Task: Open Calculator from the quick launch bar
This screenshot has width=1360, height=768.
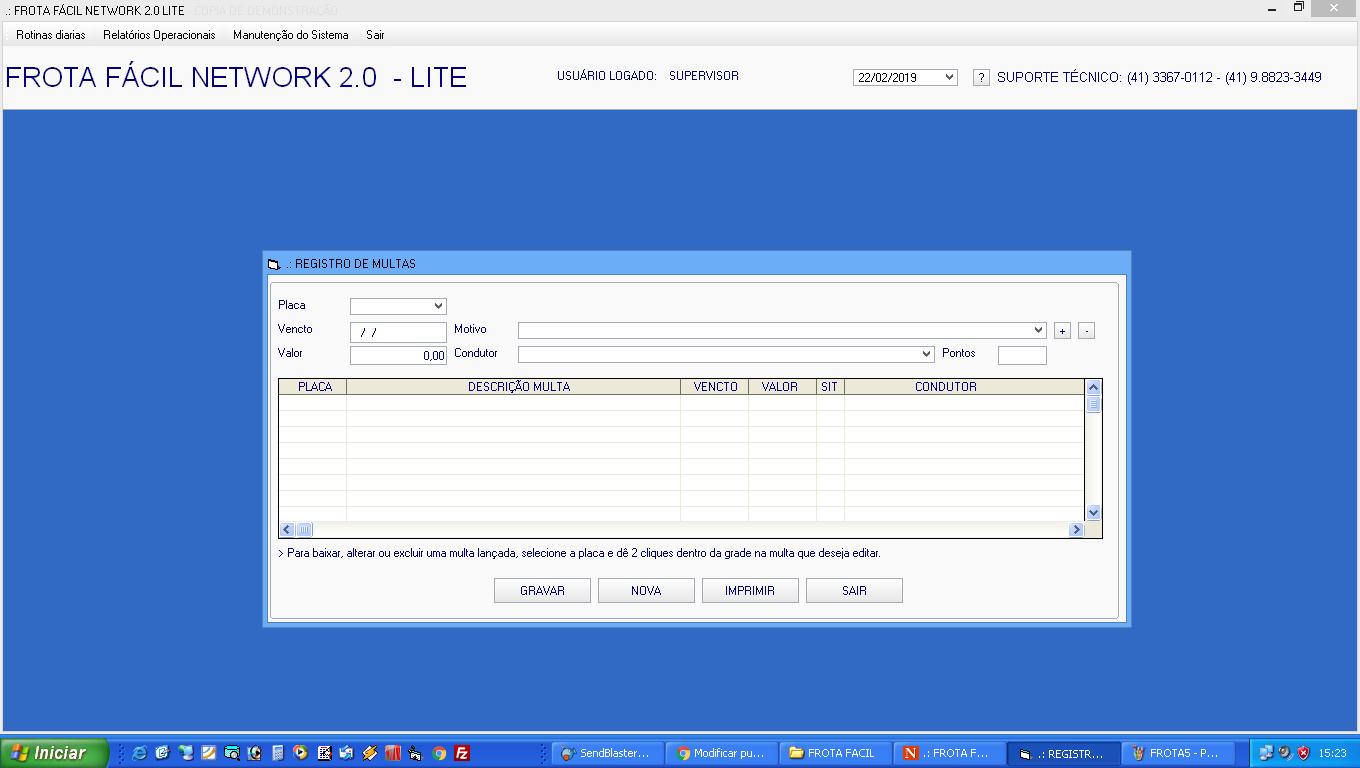Action: [x=276, y=753]
